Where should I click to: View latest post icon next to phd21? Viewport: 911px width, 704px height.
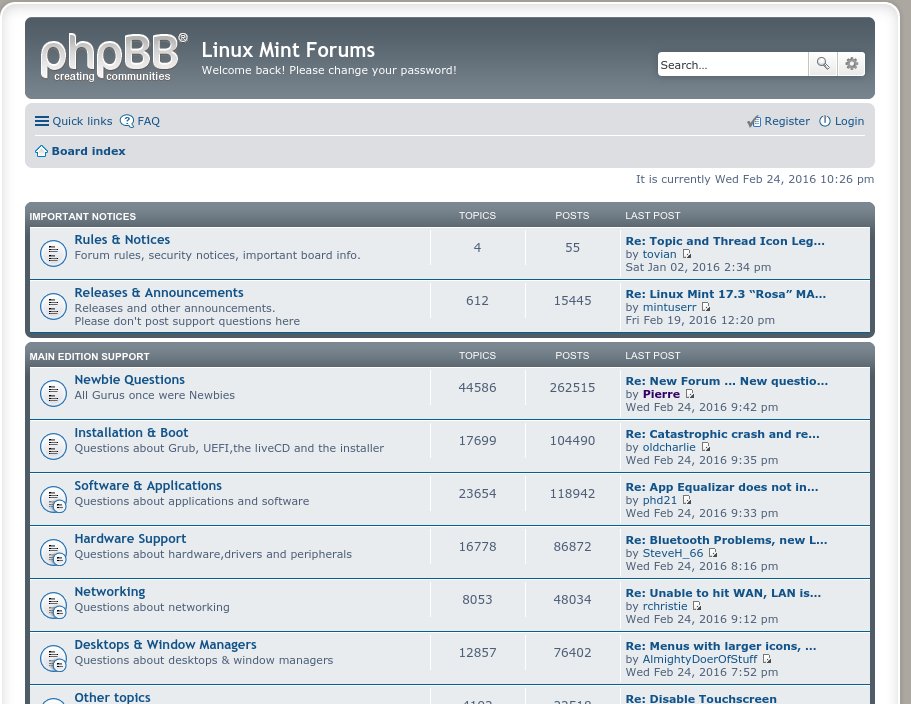687,500
